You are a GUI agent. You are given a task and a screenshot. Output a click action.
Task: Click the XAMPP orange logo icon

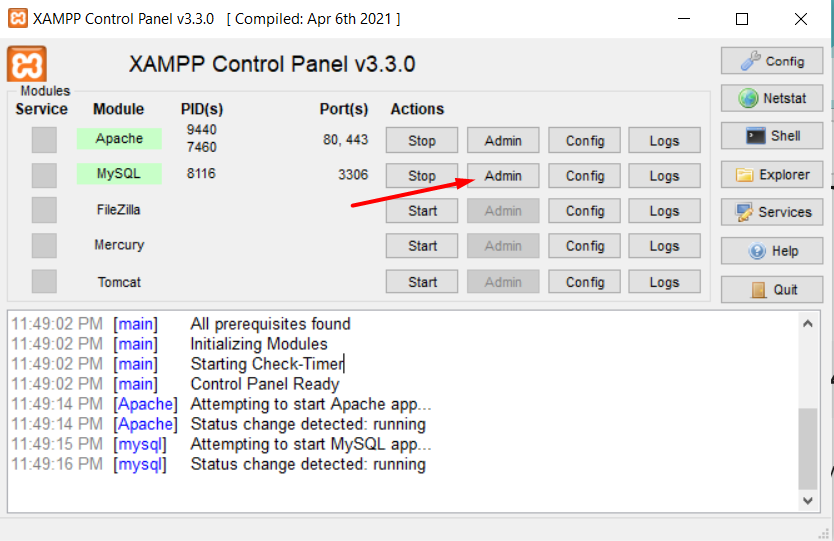coord(26,64)
